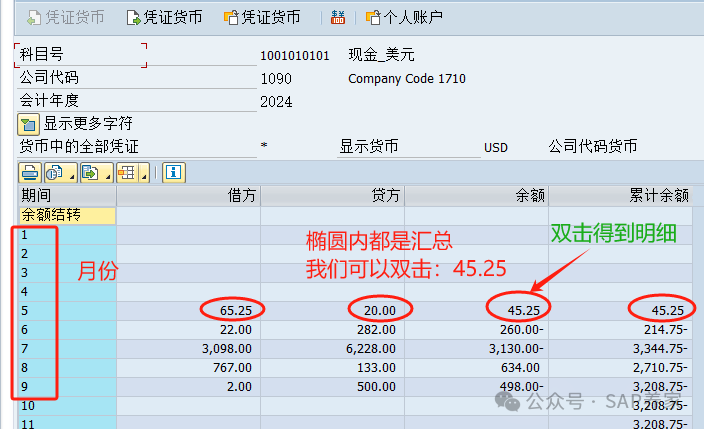Click company code value 1090
The width and height of the screenshot is (704, 429).
[276, 79]
